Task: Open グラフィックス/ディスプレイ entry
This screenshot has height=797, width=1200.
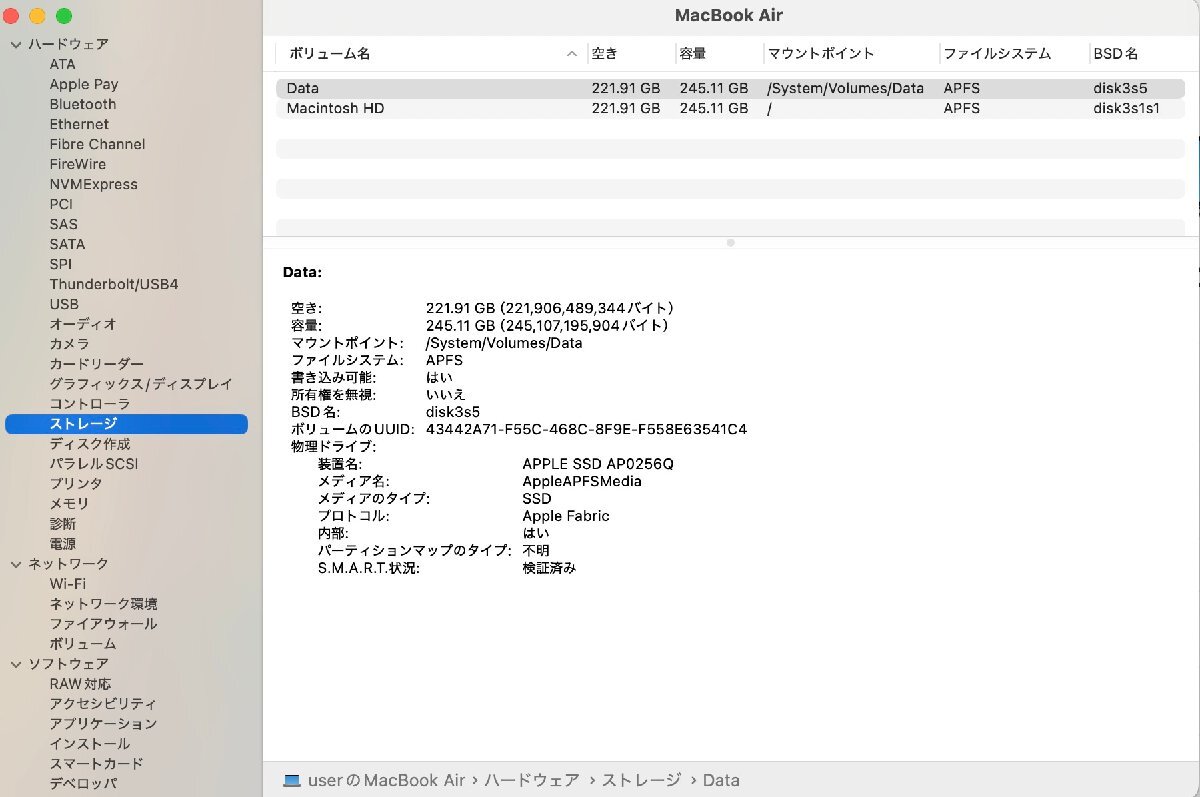Action: [141, 384]
